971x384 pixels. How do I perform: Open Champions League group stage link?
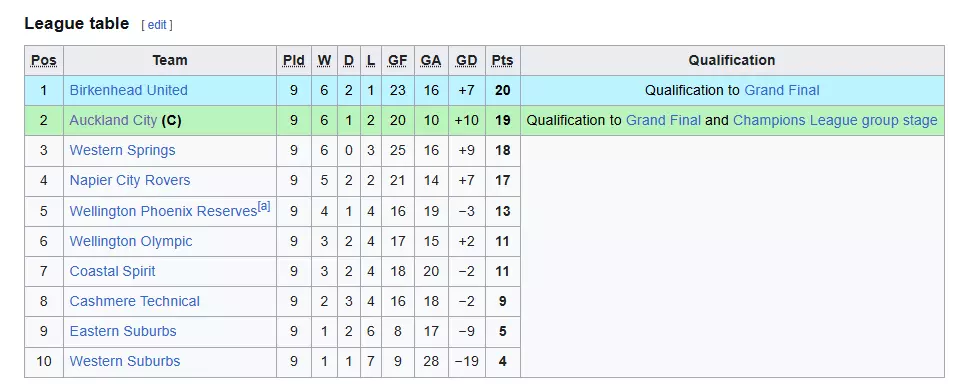tap(835, 120)
